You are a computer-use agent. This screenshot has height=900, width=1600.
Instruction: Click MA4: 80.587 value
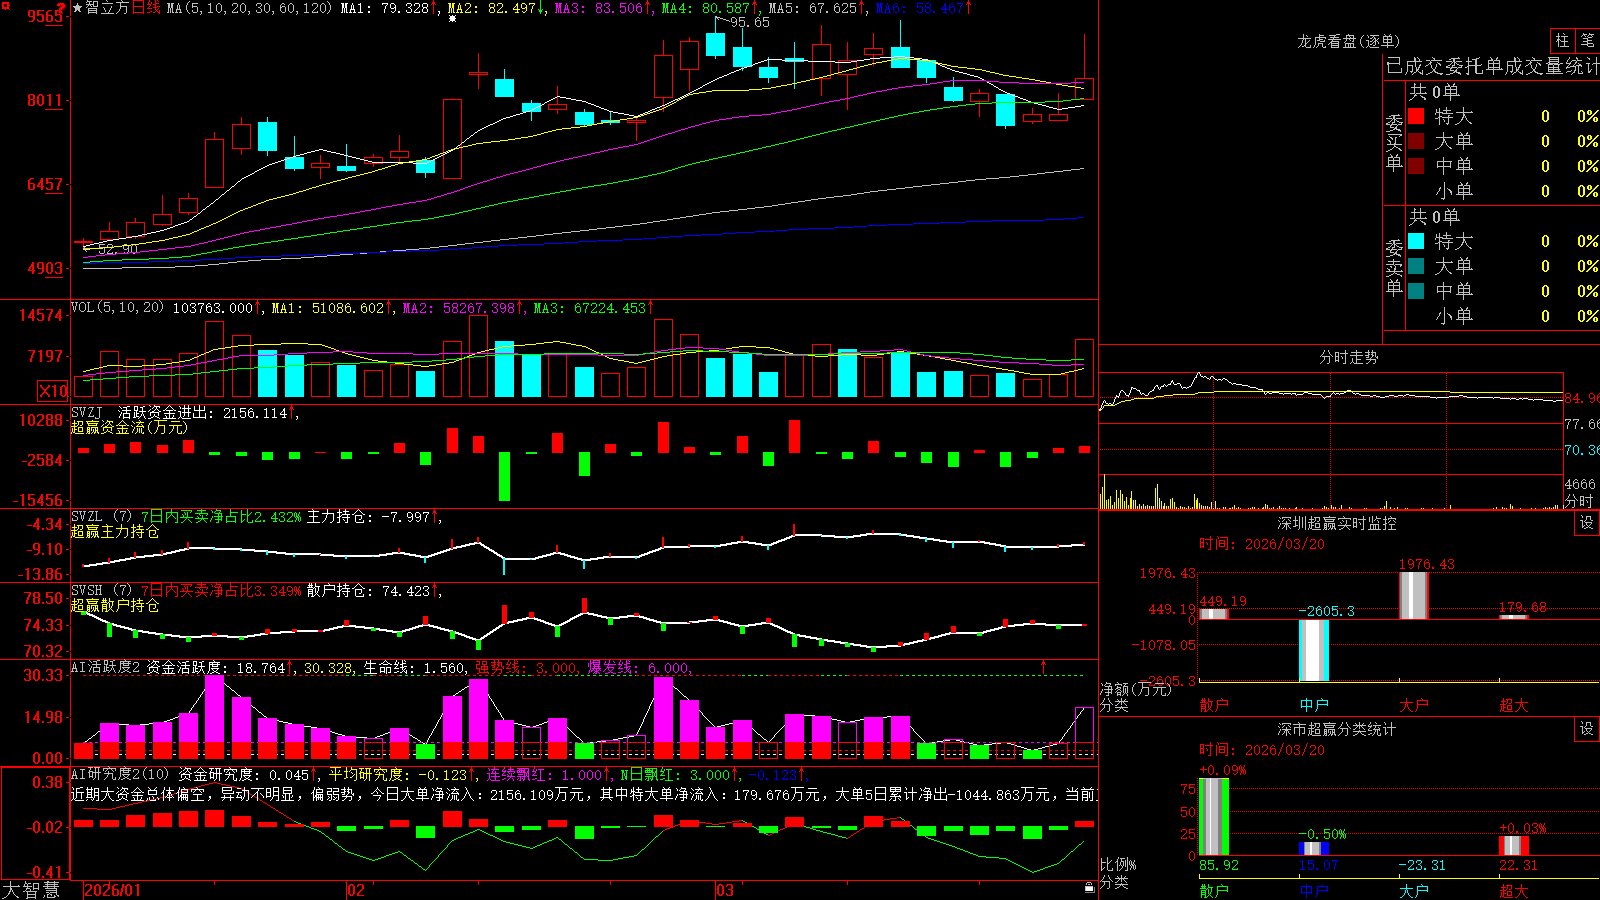(705, 8)
